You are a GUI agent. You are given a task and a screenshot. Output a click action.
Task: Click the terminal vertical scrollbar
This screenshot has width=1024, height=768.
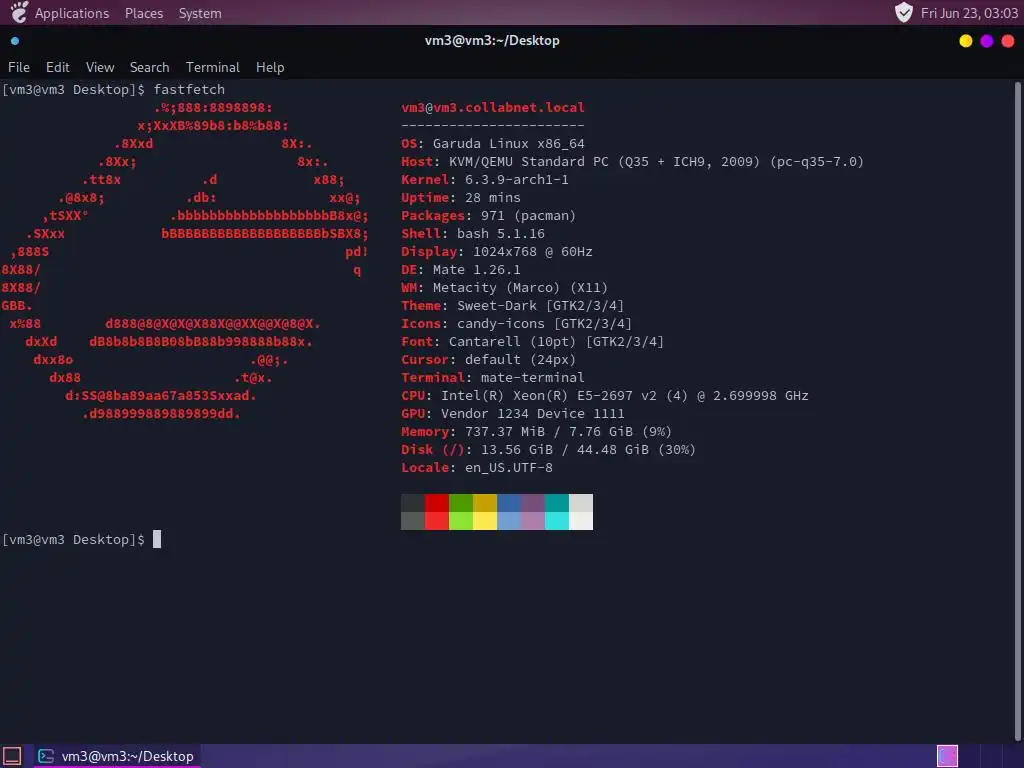tap(1017, 411)
